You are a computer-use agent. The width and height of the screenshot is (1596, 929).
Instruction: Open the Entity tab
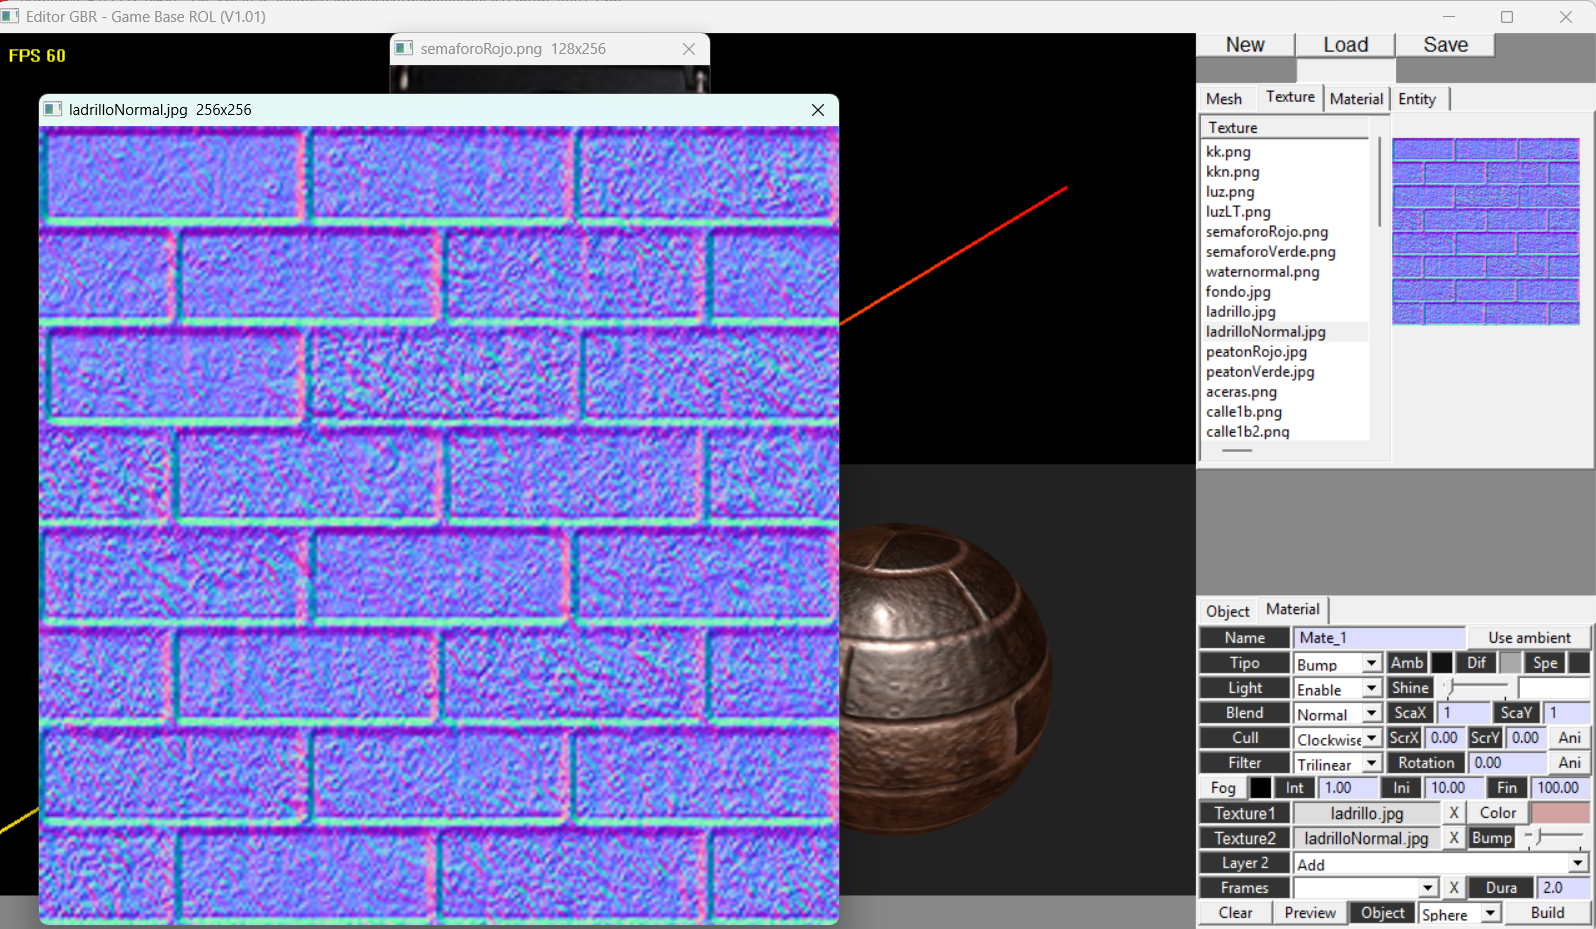(x=1416, y=99)
